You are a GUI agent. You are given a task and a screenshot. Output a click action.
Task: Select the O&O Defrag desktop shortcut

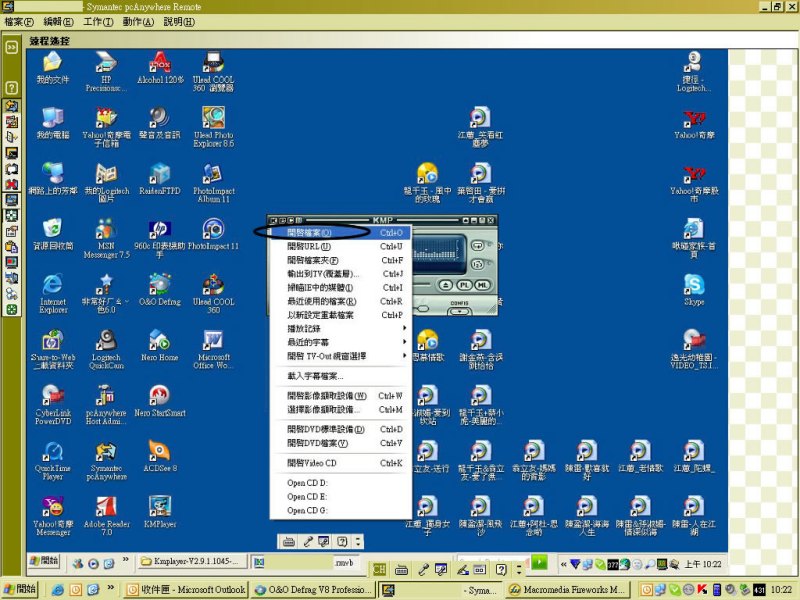(x=160, y=289)
